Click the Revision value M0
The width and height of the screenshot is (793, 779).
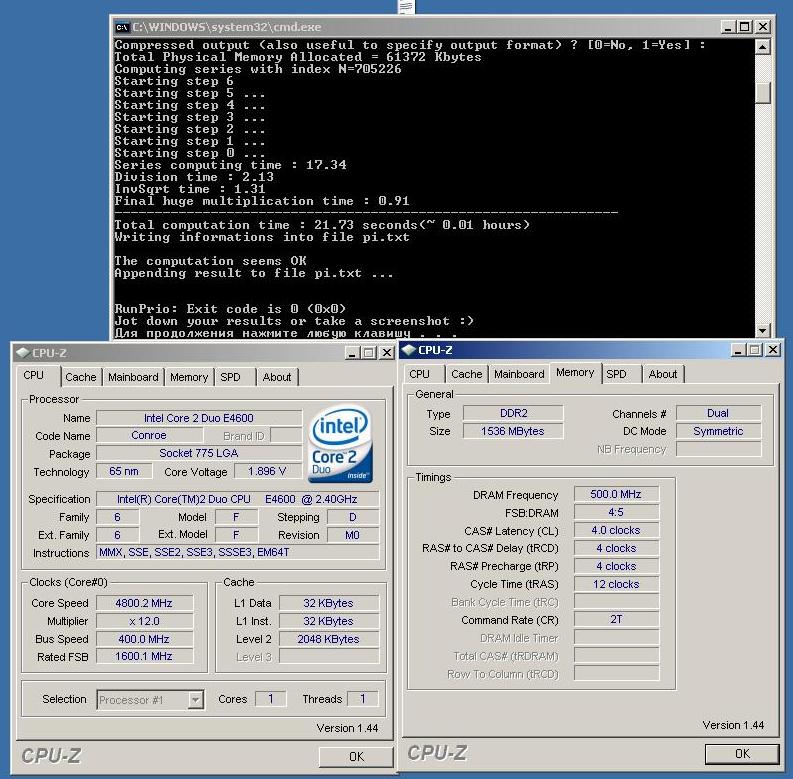(353, 535)
